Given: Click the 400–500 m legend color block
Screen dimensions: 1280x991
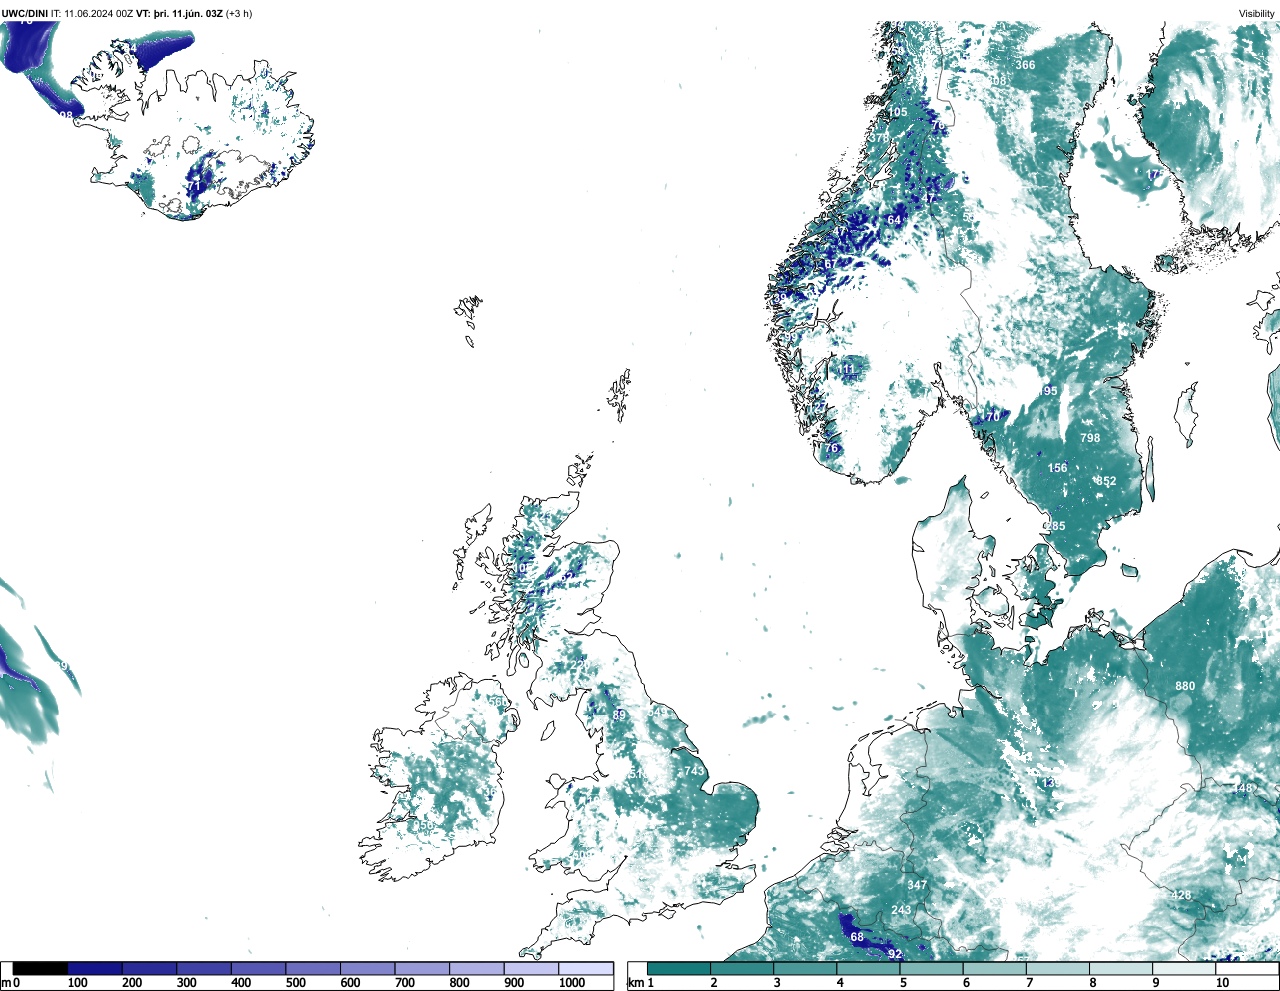Looking at the screenshot, I should tap(259, 968).
